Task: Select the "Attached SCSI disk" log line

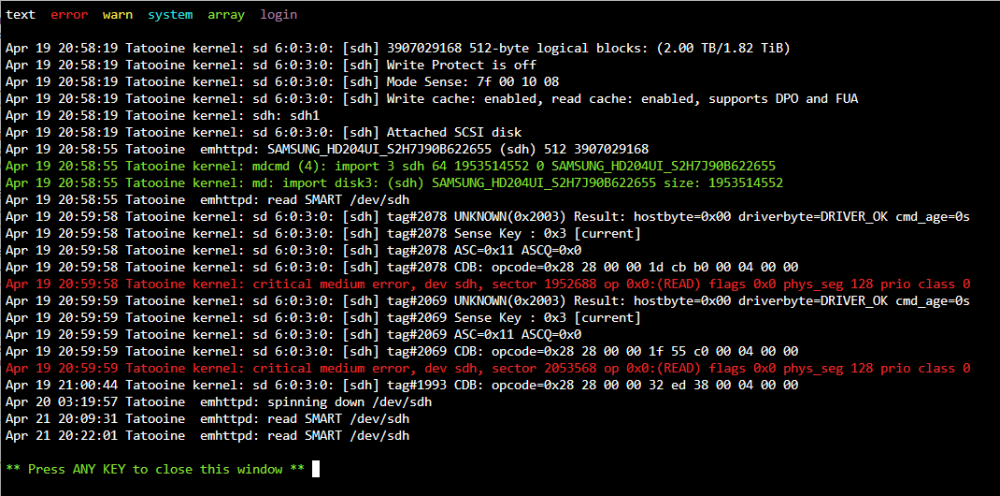Action: point(264,133)
